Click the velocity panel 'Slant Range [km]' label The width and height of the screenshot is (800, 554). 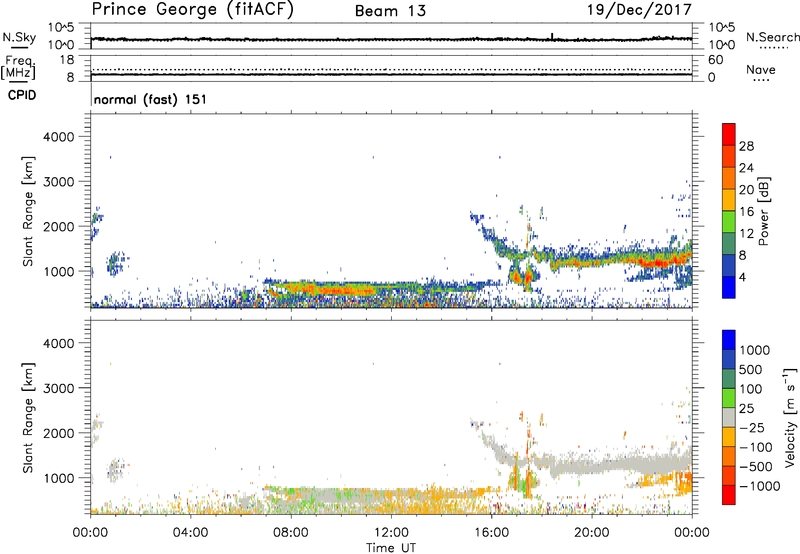[28, 418]
